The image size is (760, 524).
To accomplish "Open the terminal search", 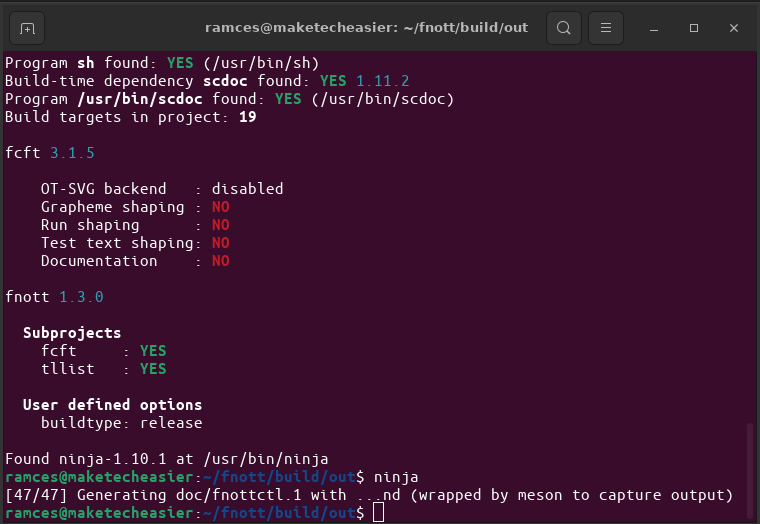I will click(x=564, y=28).
